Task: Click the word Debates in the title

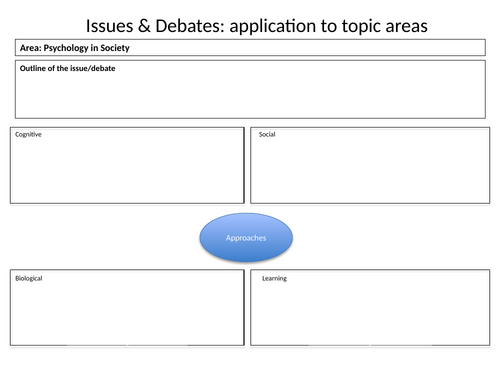Action: [190, 26]
